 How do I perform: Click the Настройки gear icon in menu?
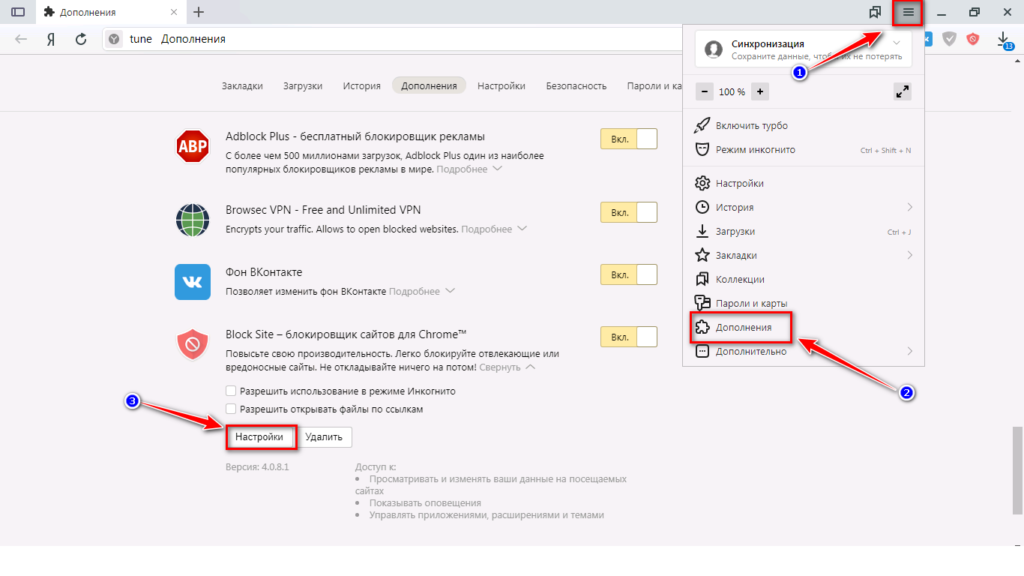(x=702, y=184)
